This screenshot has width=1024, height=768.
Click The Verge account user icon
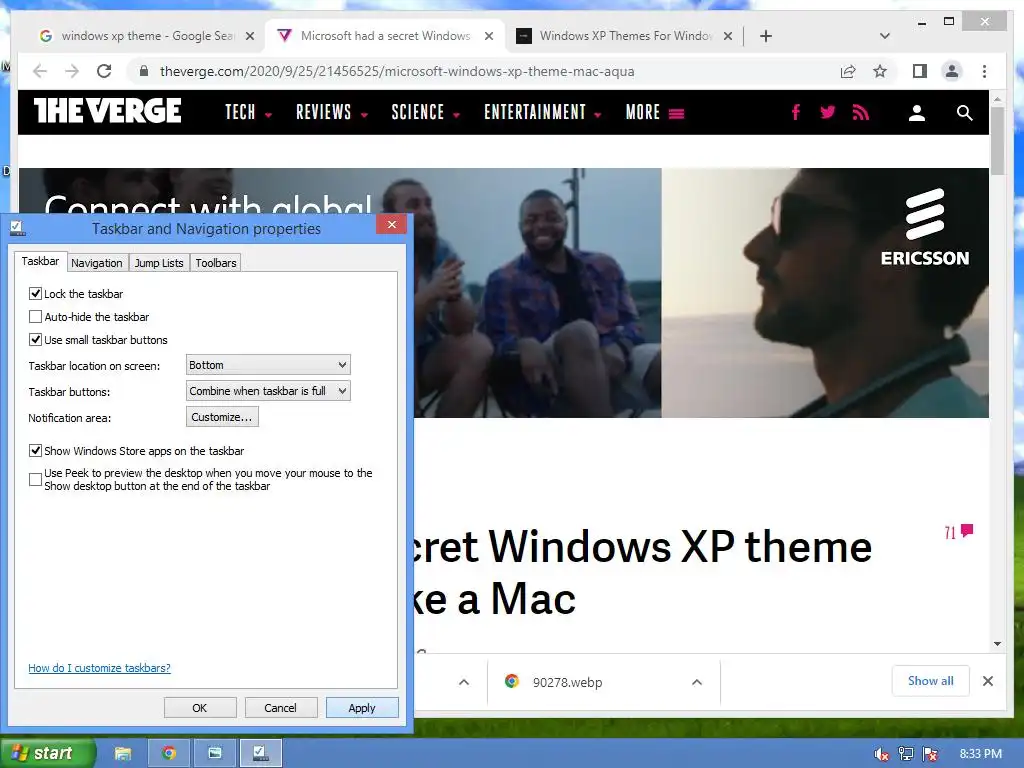[917, 113]
